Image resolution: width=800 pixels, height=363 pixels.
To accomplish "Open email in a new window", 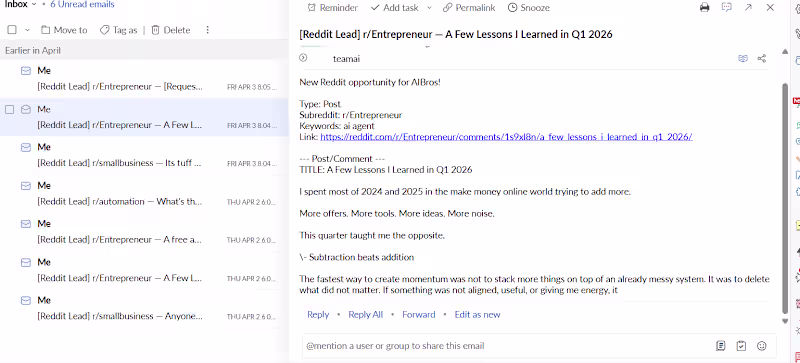I will coord(748,8).
